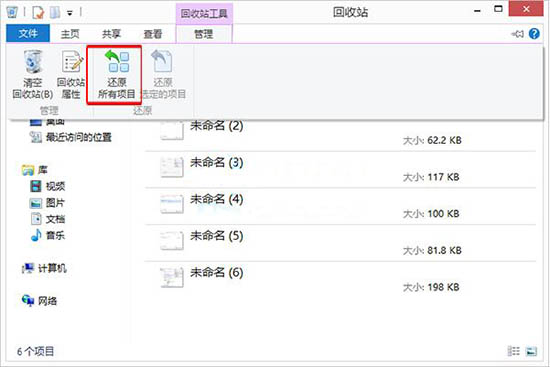Screen dimensions: 550x367
Task: Click thumbnail of 未命名 (4)
Action: [x=172, y=204]
